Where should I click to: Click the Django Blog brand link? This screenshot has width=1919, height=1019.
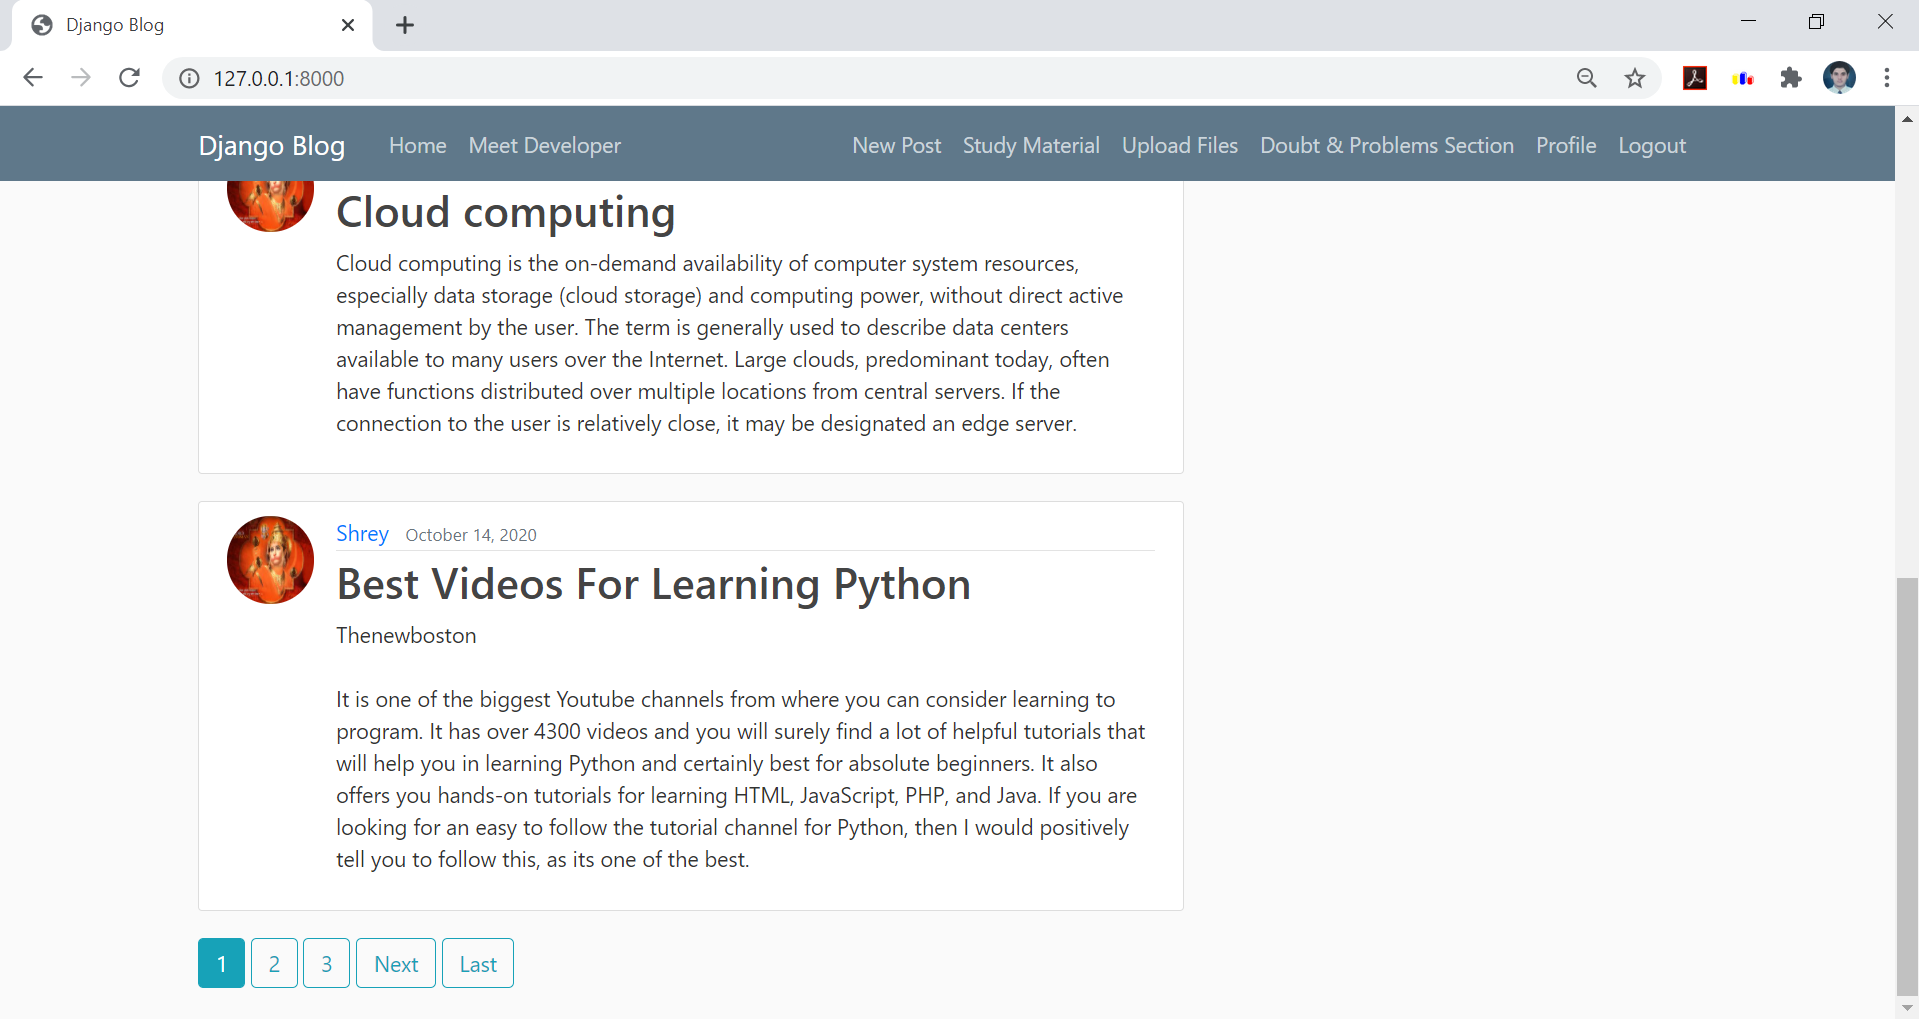click(x=272, y=146)
